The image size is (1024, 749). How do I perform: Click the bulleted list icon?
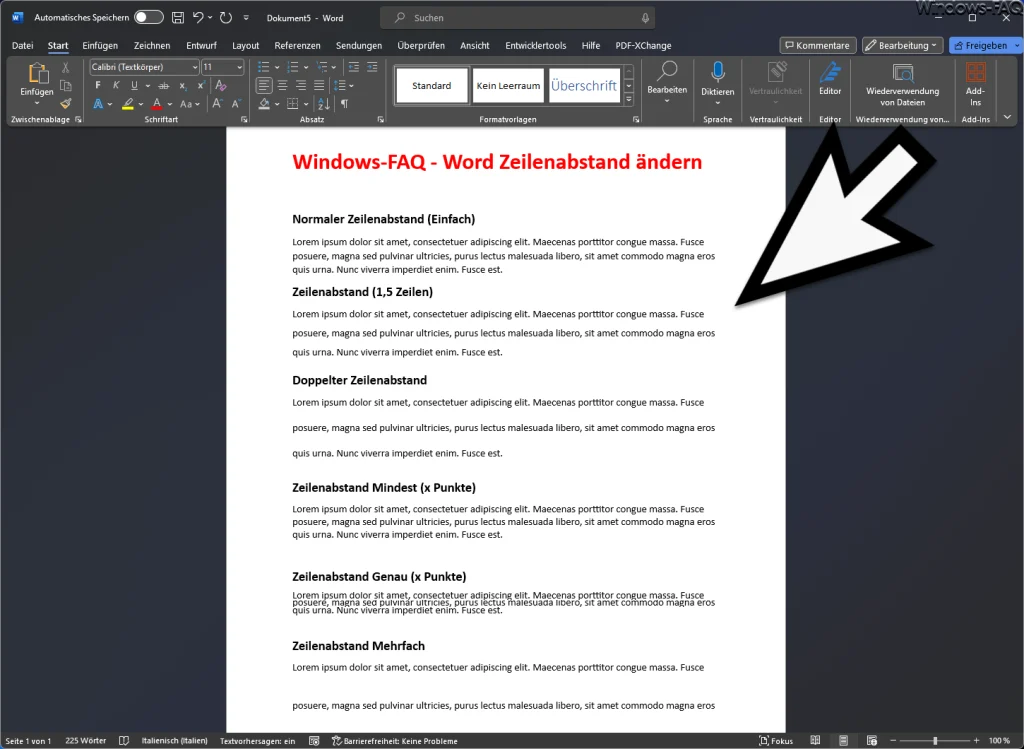[263, 67]
